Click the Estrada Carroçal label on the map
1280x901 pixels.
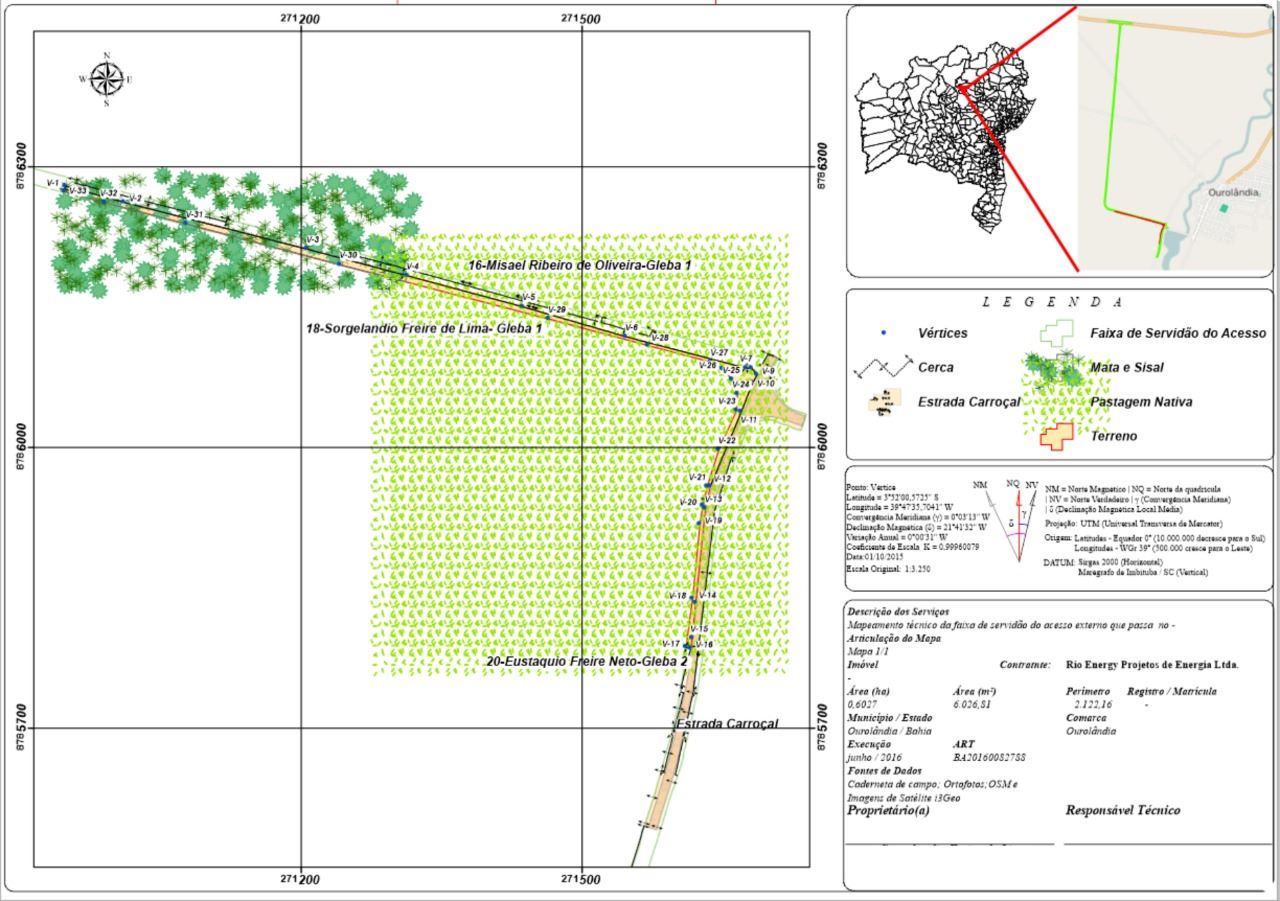click(x=727, y=723)
